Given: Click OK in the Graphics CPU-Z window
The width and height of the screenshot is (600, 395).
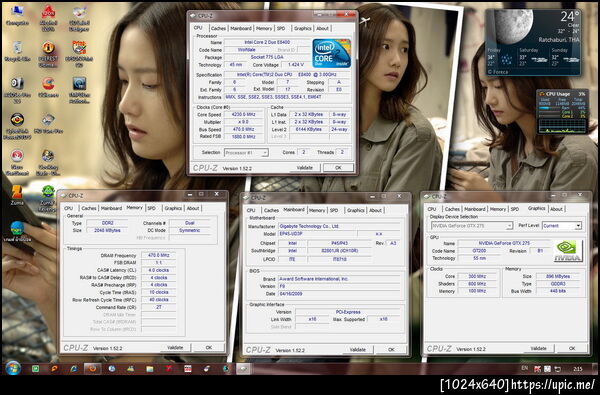Looking at the screenshot, I should pyautogui.click(x=572, y=348).
